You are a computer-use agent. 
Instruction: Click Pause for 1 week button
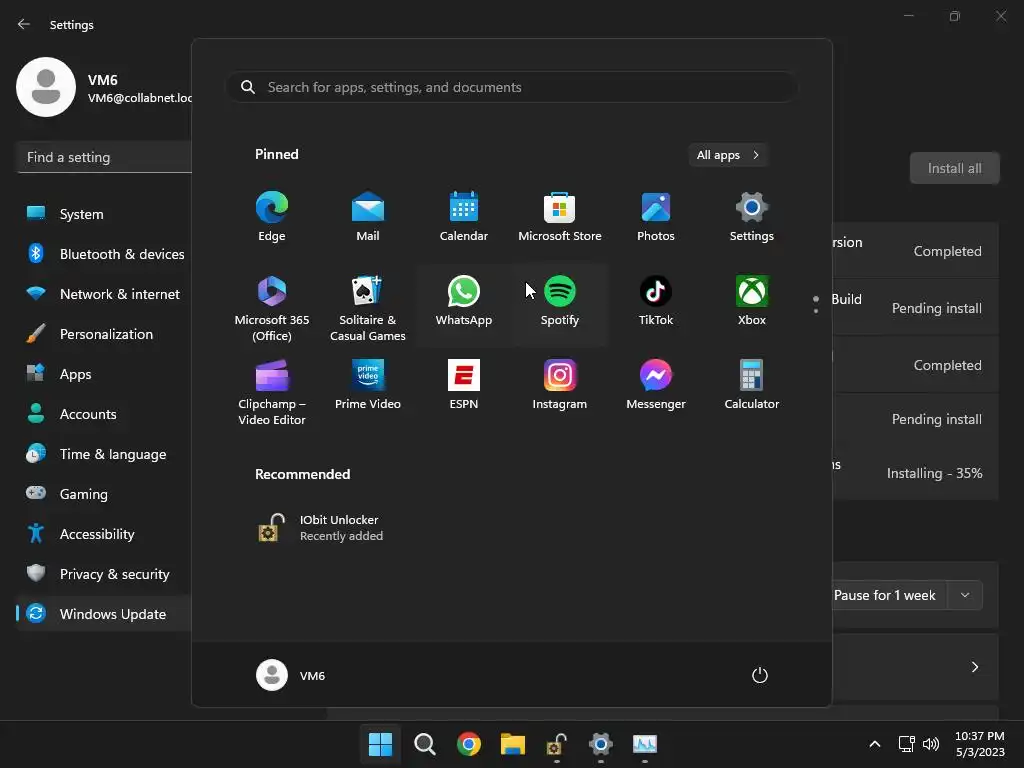tap(889, 596)
